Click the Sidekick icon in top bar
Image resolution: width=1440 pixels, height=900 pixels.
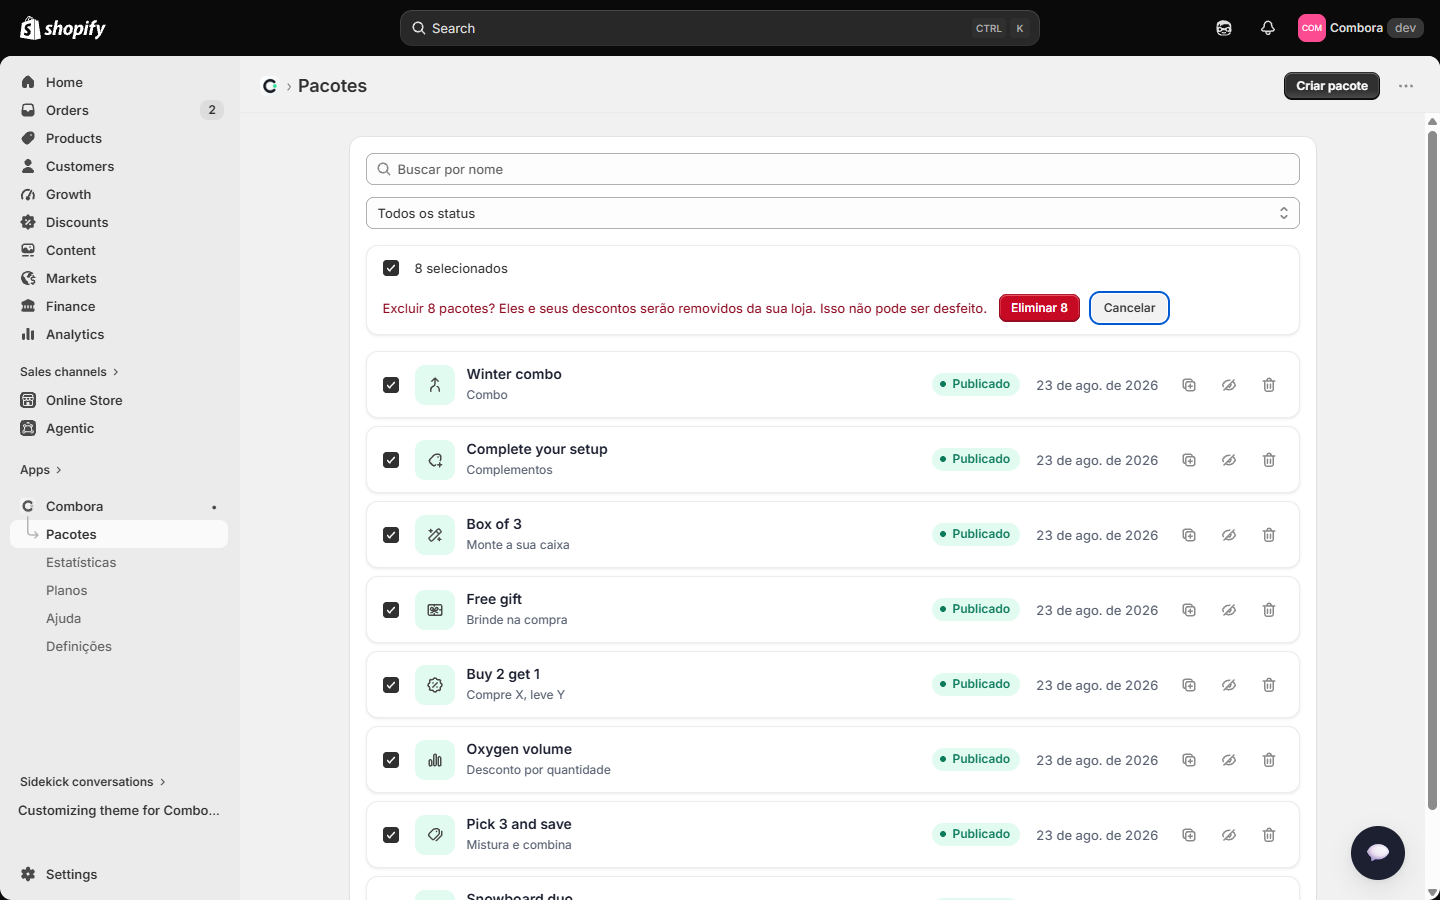coord(1224,28)
